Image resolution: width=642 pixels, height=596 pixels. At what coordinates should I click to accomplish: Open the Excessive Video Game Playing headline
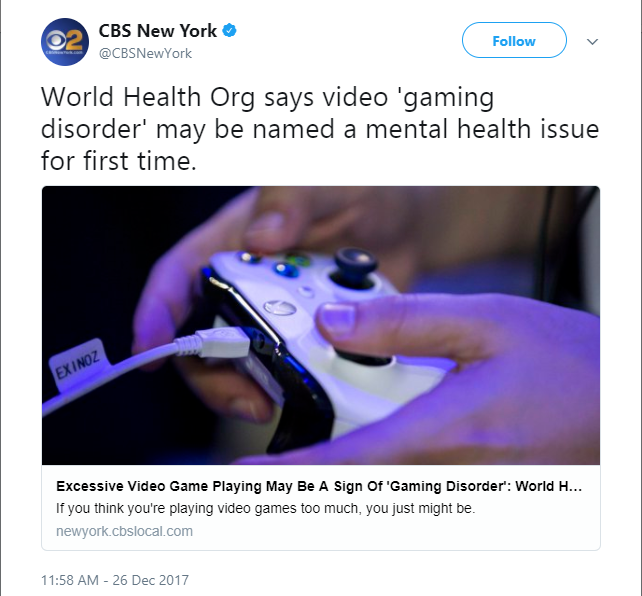coord(319,486)
